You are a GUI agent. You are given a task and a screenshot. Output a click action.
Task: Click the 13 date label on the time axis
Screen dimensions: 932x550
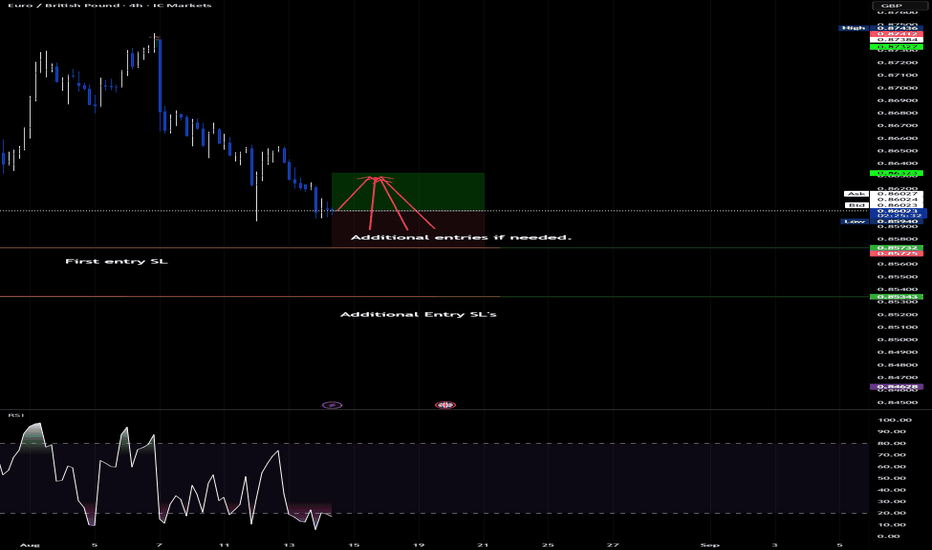288,545
